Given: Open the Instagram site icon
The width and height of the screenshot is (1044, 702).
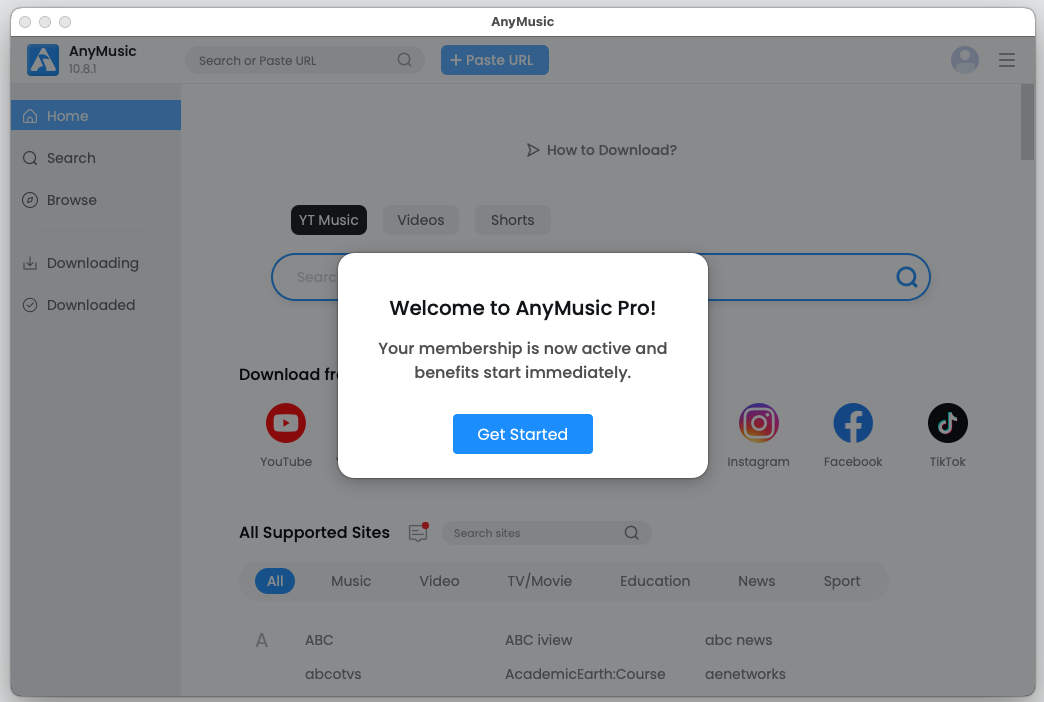Looking at the screenshot, I should point(758,423).
